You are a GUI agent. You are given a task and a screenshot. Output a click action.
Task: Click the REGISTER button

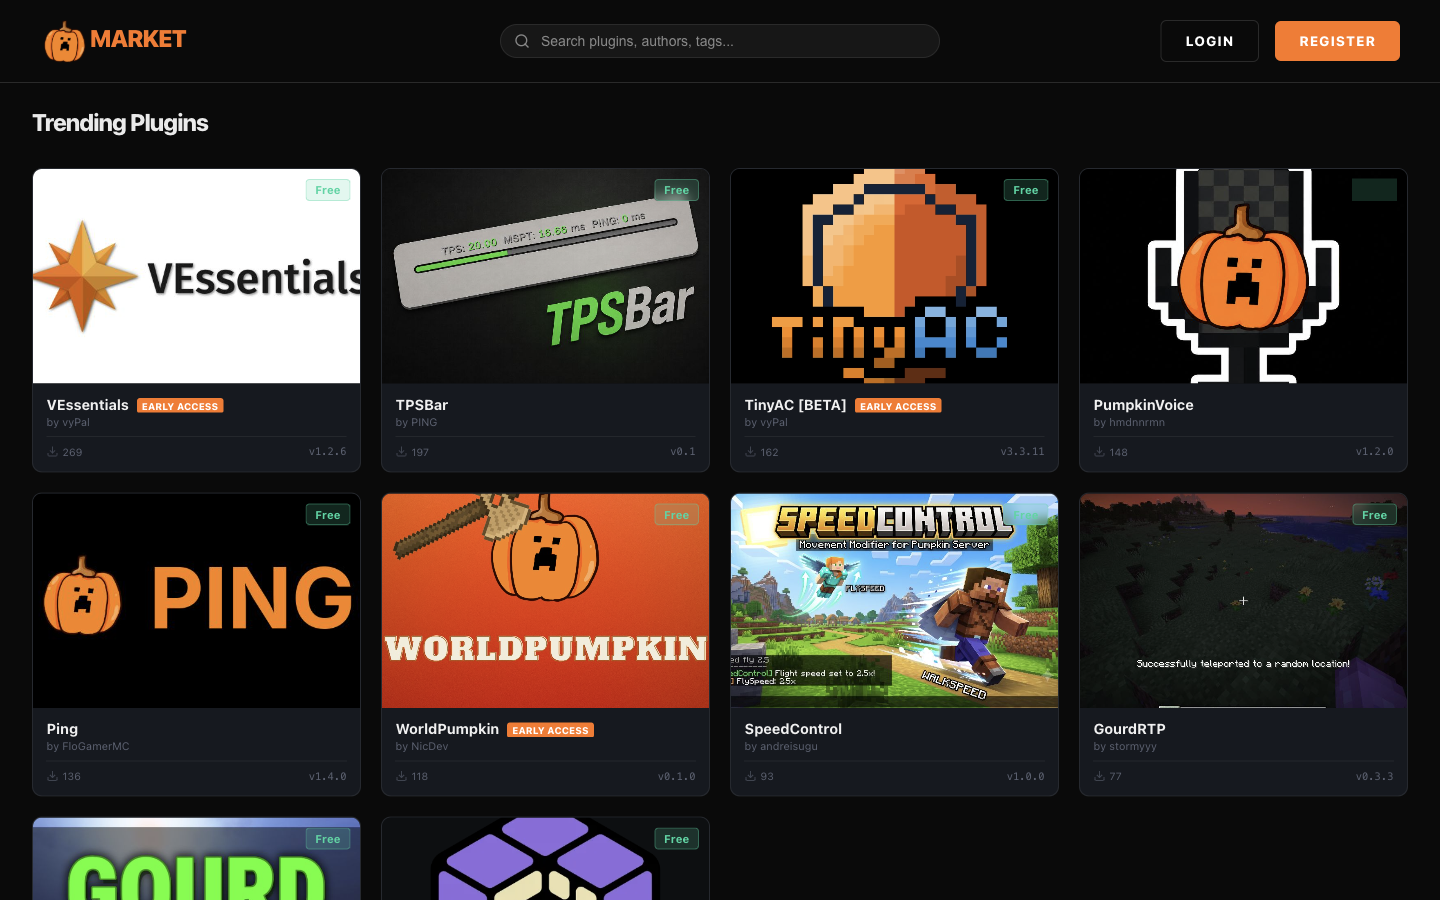(1337, 41)
